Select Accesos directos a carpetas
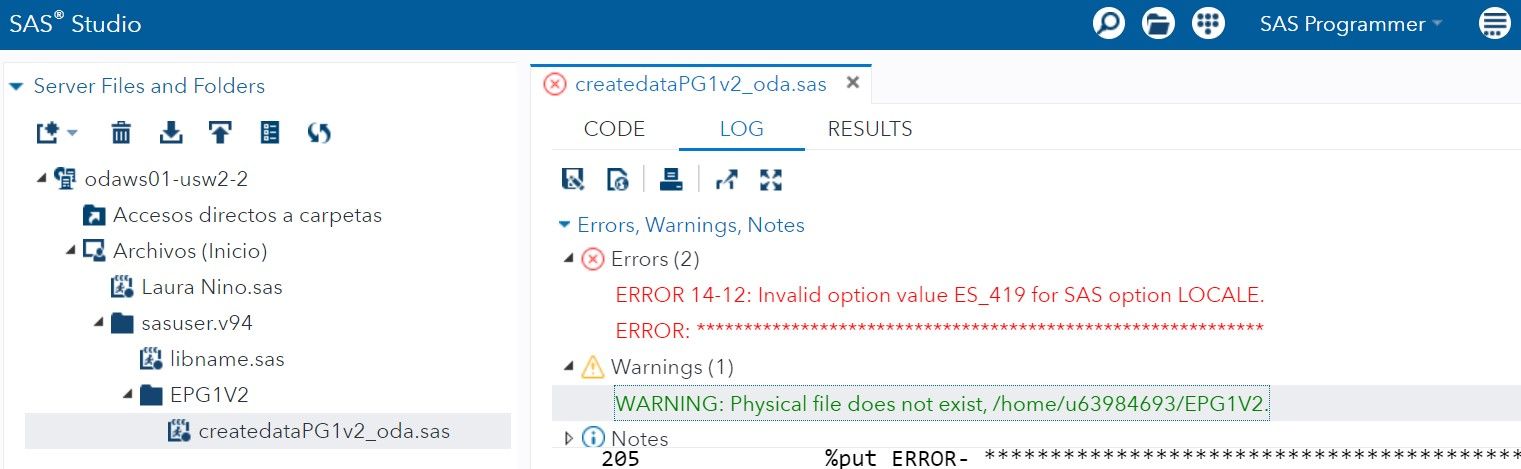 click(x=247, y=215)
